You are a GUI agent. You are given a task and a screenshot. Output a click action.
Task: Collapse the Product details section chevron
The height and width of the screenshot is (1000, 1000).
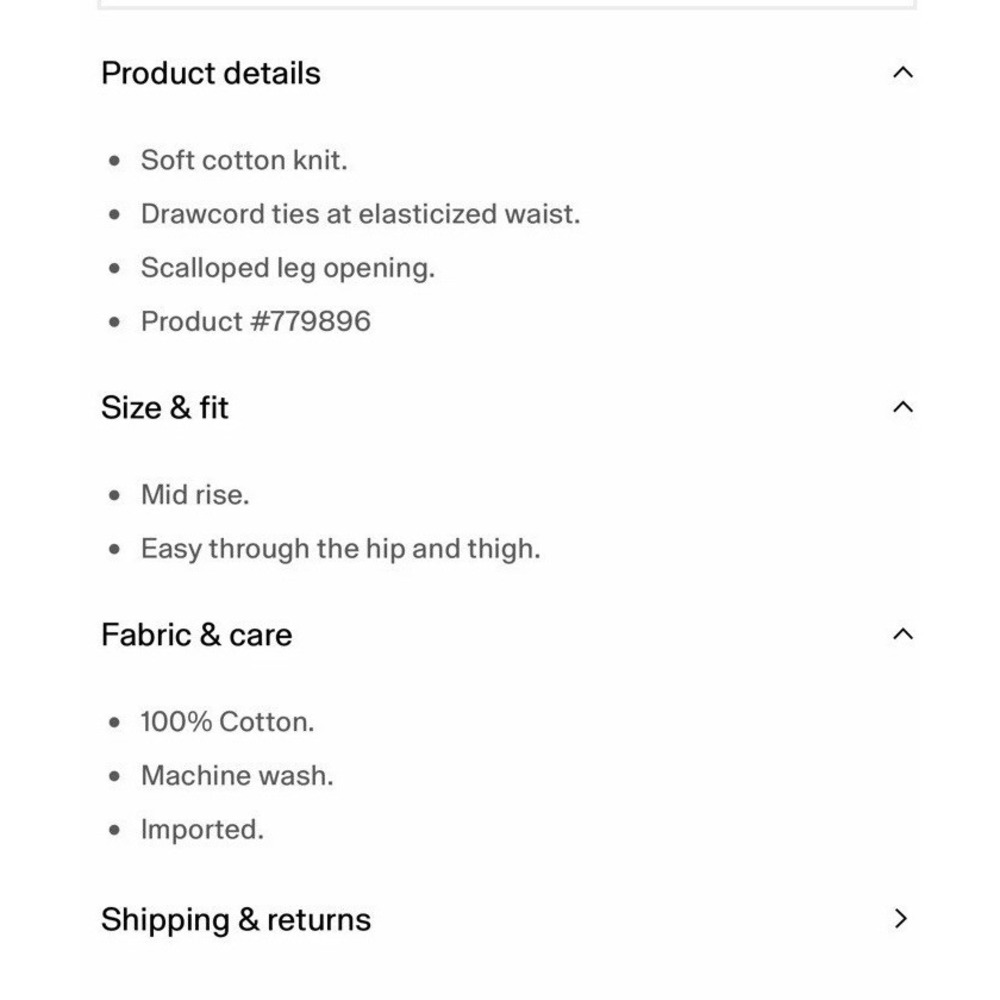[902, 72]
